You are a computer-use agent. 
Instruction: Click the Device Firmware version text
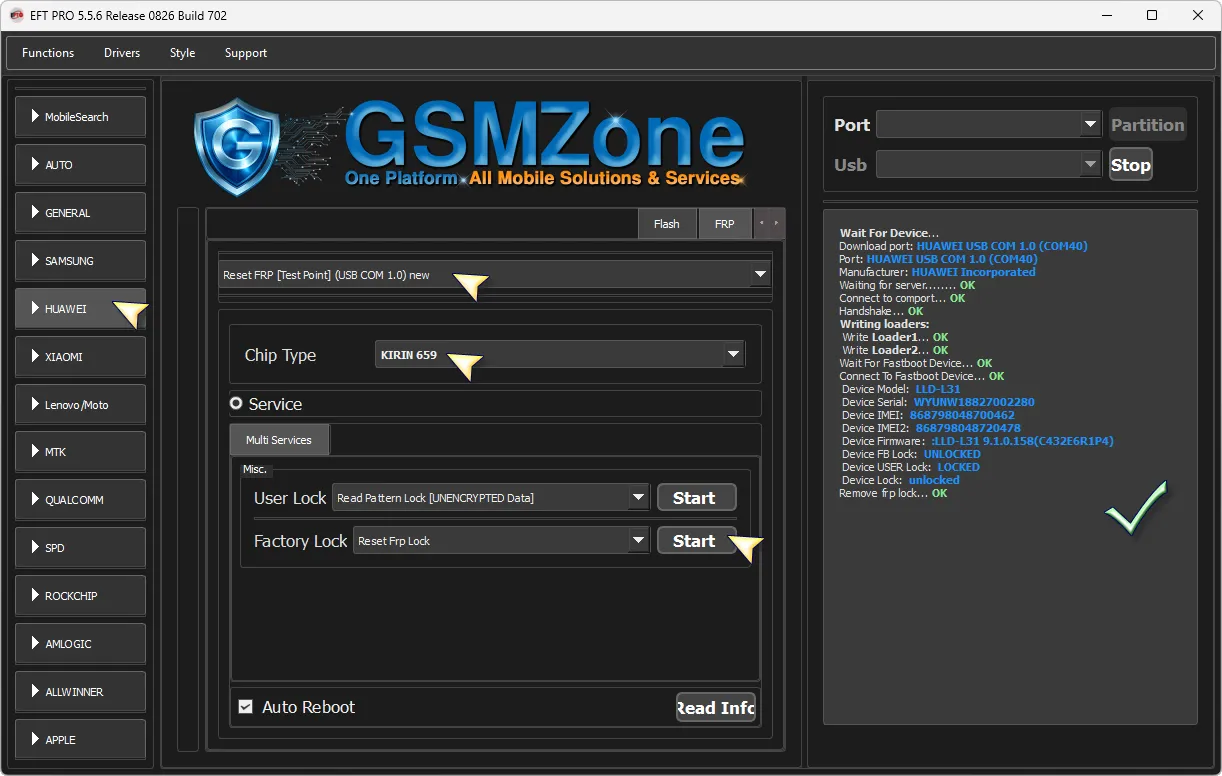click(x=1022, y=441)
